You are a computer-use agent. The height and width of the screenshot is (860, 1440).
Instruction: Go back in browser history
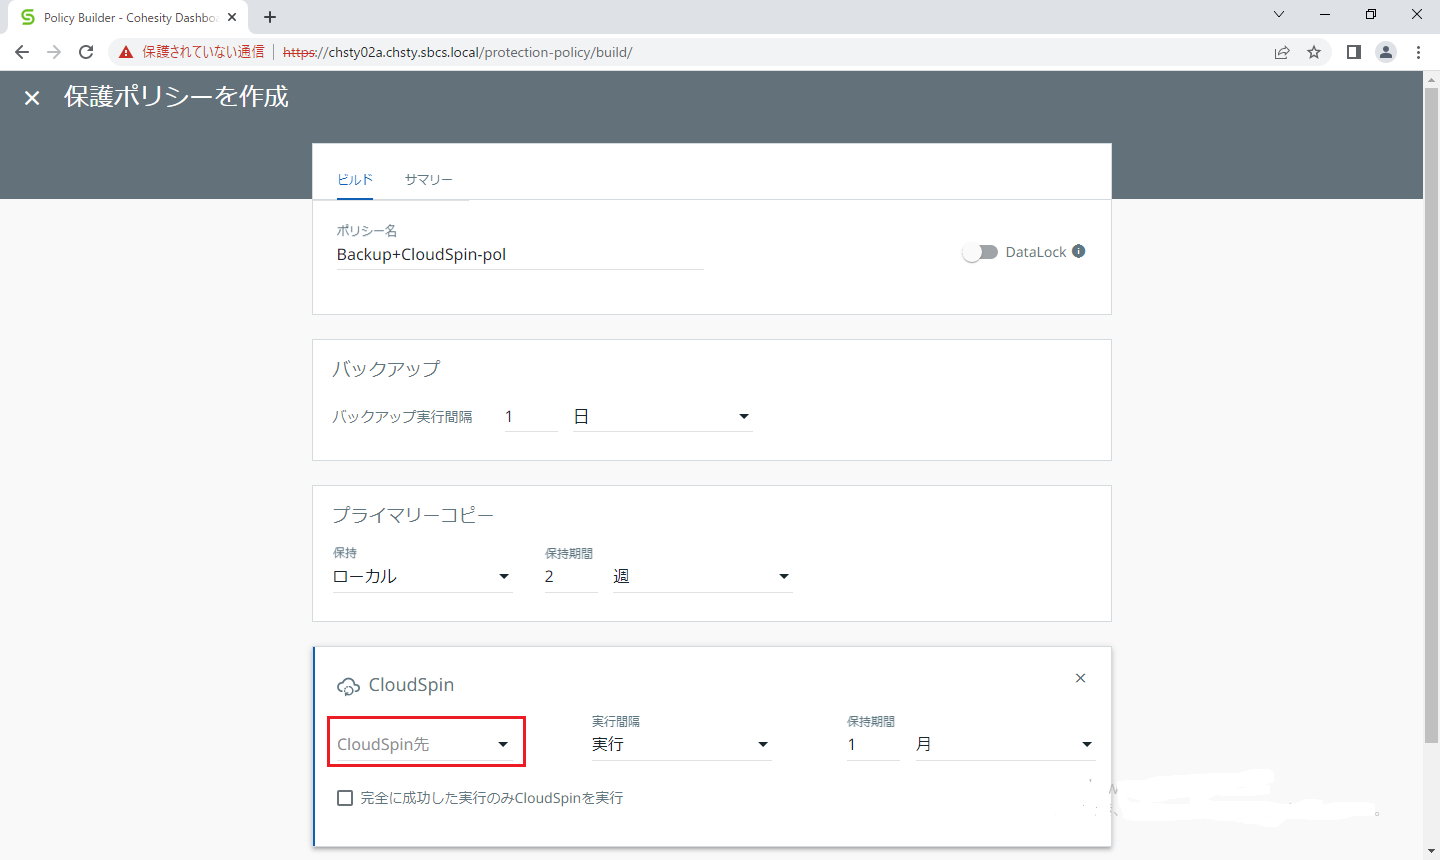point(22,52)
